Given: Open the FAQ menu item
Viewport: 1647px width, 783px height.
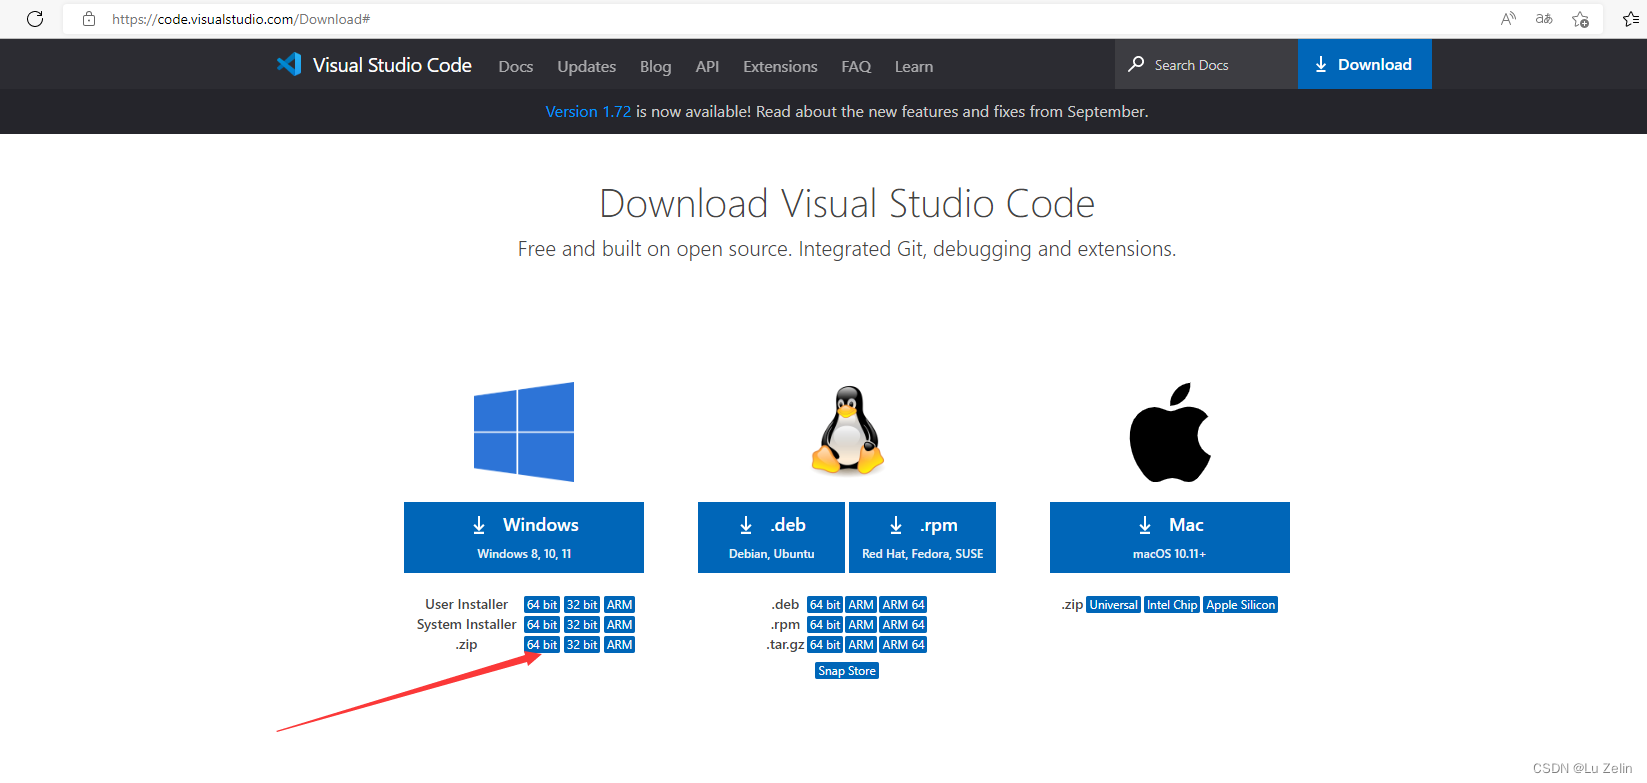Looking at the screenshot, I should pos(856,66).
